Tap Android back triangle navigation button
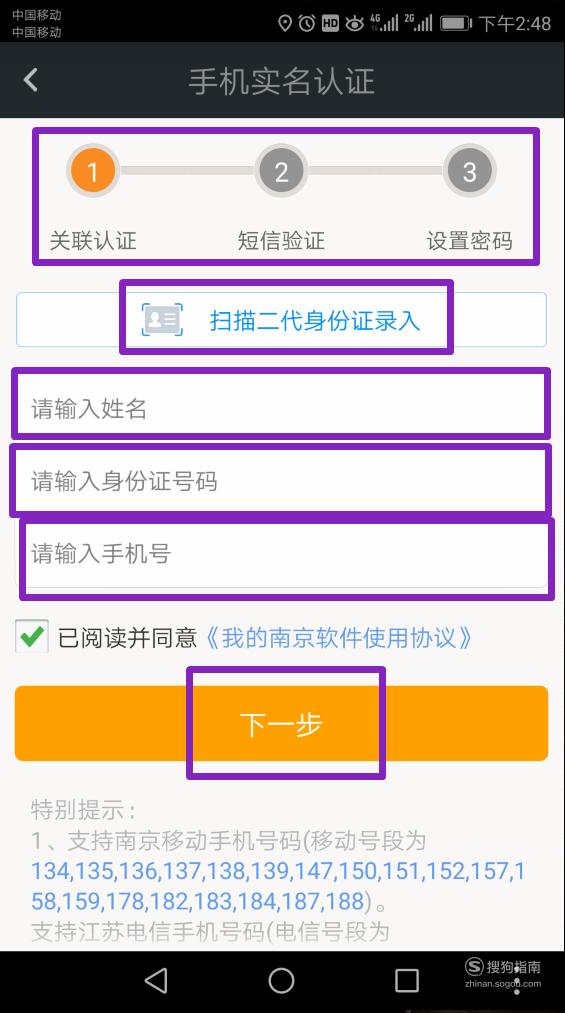Image resolution: width=565 pixels, height=1013 pixels. tap(156, 980)
